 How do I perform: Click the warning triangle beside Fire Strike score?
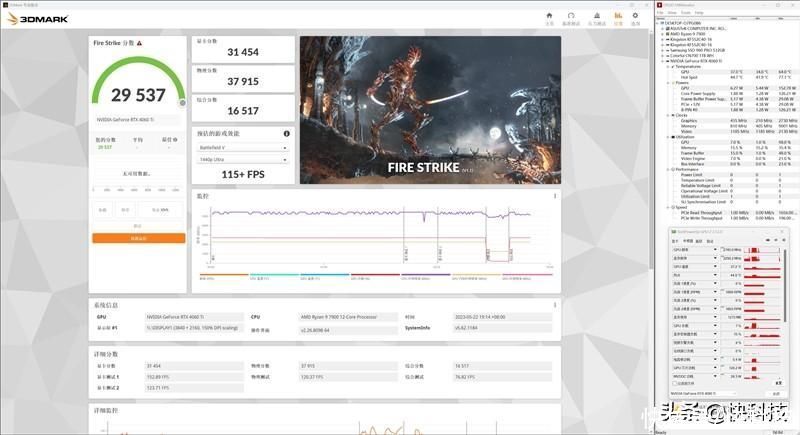[139, 43]
